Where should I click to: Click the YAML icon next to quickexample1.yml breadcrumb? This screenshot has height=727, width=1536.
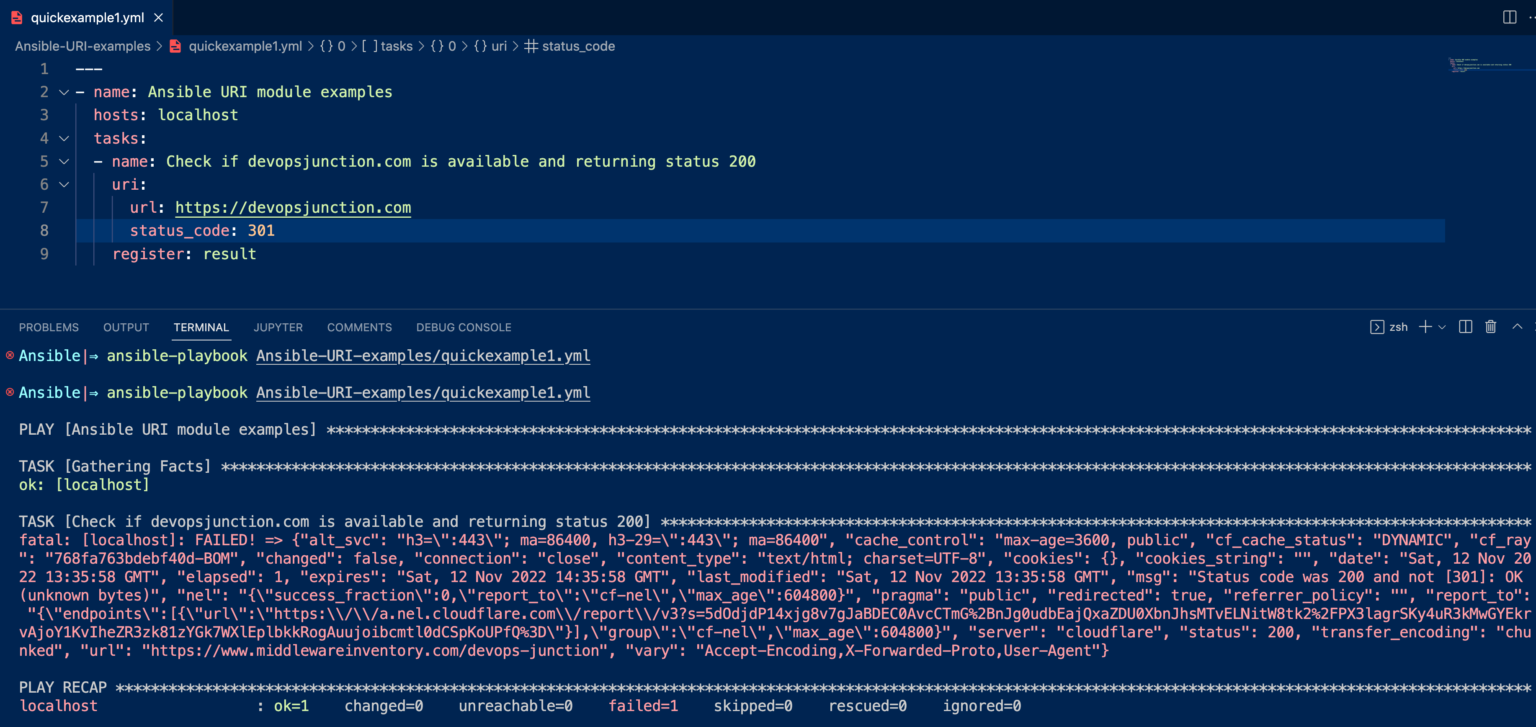point(174,46)
